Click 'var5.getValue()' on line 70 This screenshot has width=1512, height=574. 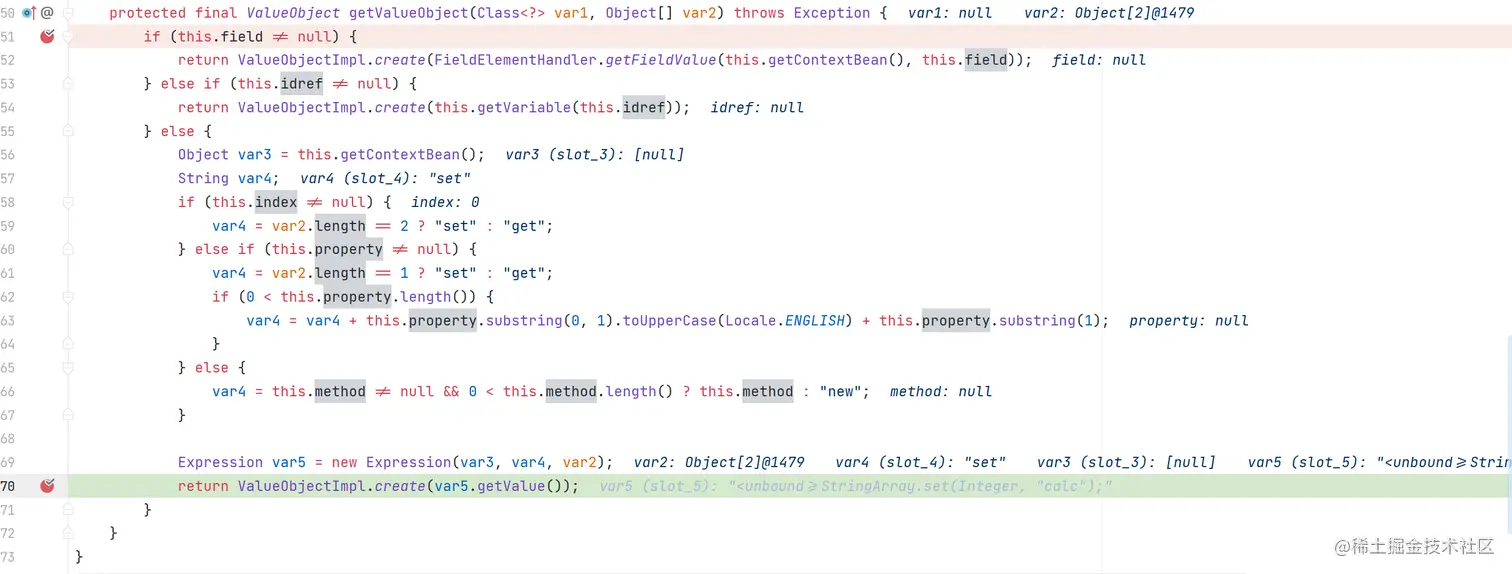click(501, 486)
